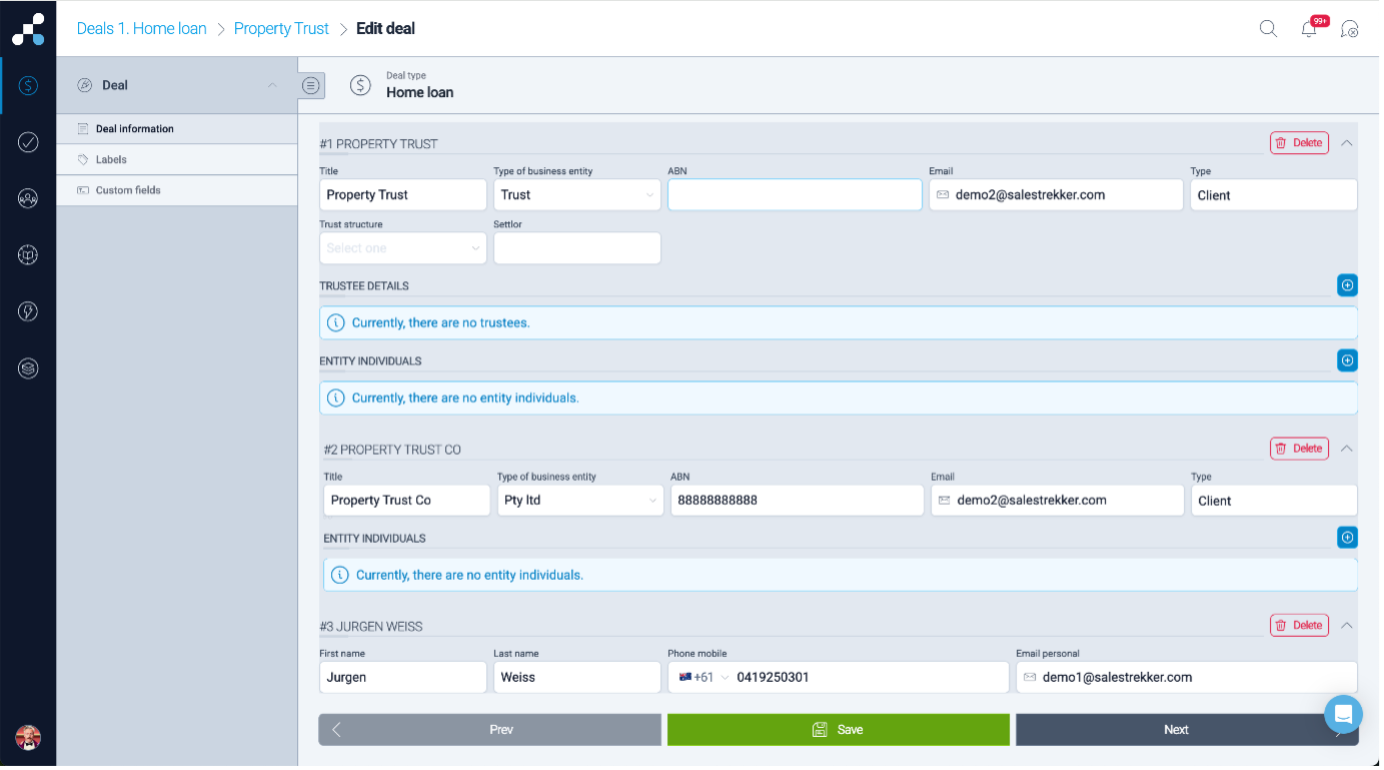Screen dimensions: 1384x770
Task: Click the Email personal field
Action: click(1187, 677)
